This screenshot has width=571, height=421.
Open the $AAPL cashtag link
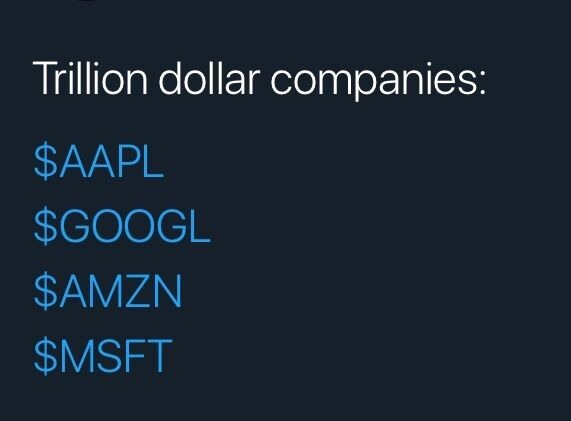click(x=99, y=161)
